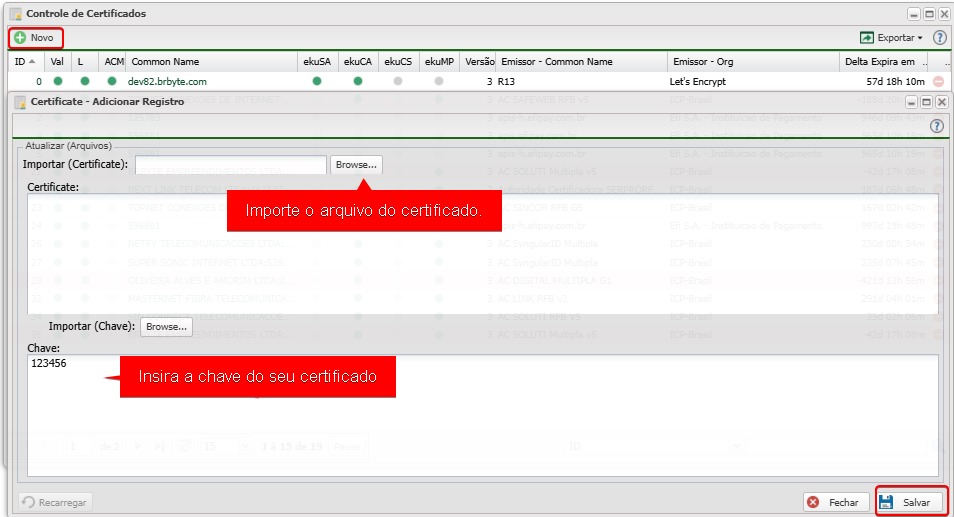This screenshot has width=954, height=517.
Task: Click red remove icon on dev82.brbyte.com row
Action: tap(938, 81)
